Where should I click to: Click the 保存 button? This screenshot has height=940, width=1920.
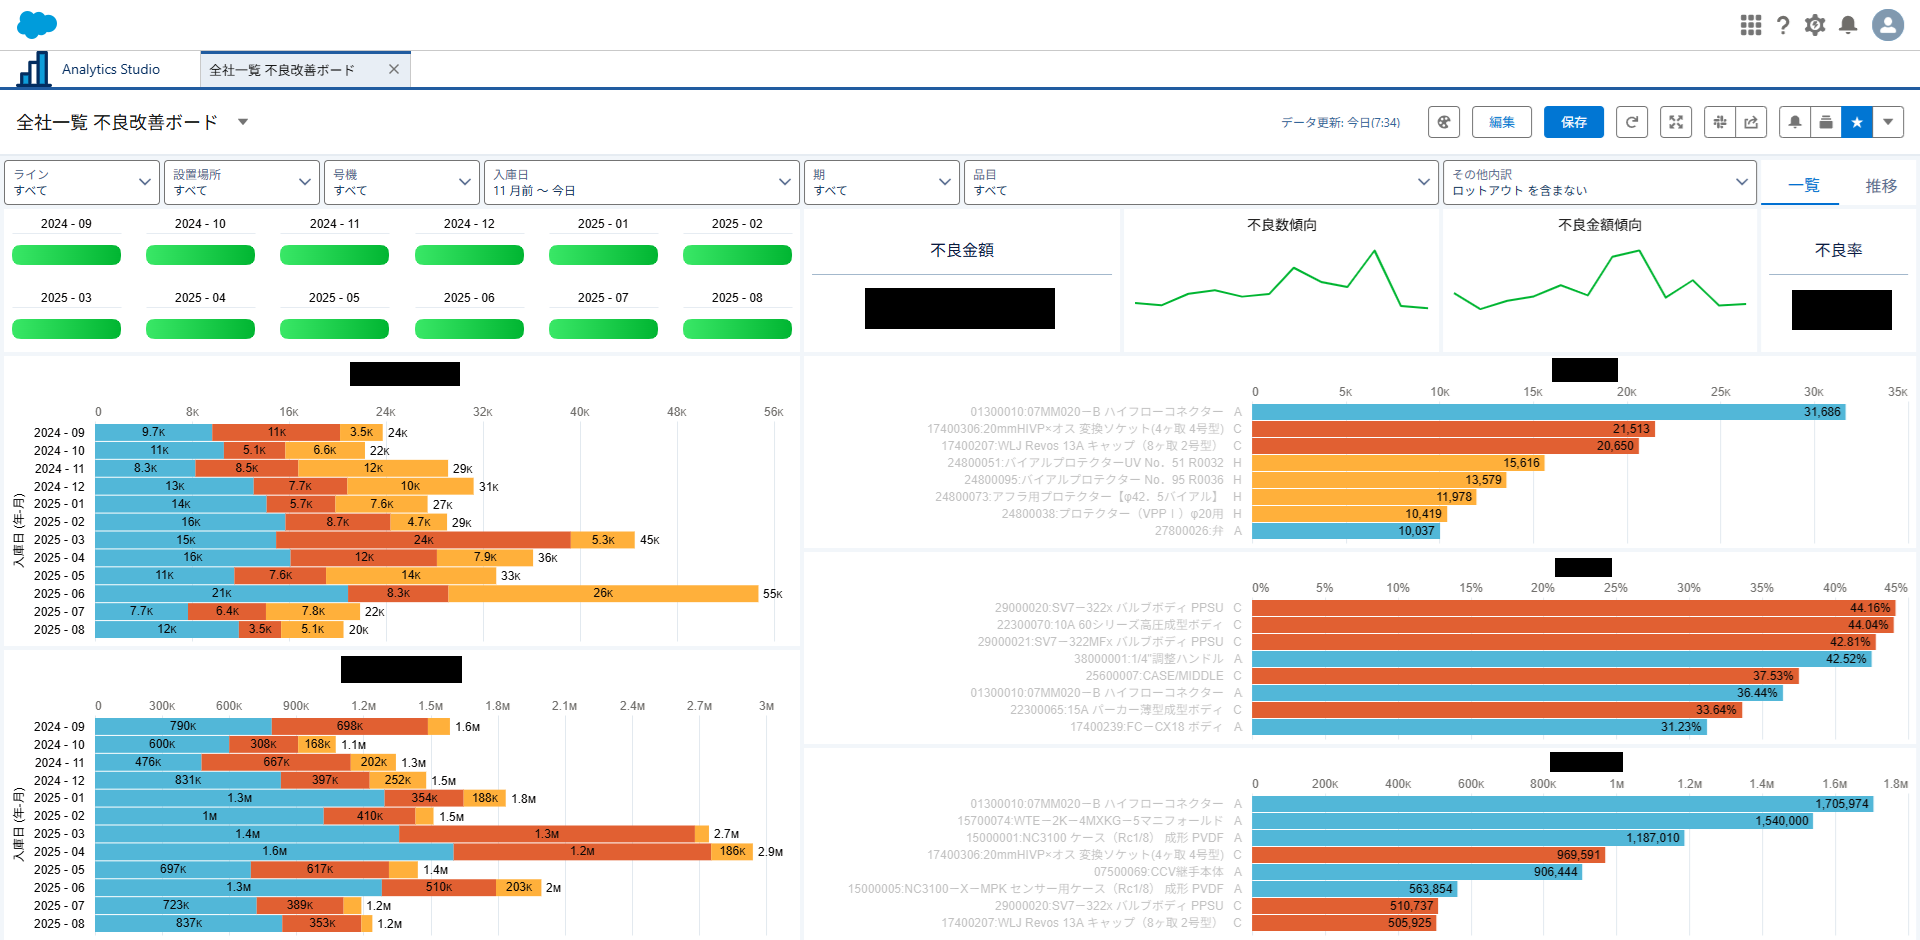(x=1573, y=122)
